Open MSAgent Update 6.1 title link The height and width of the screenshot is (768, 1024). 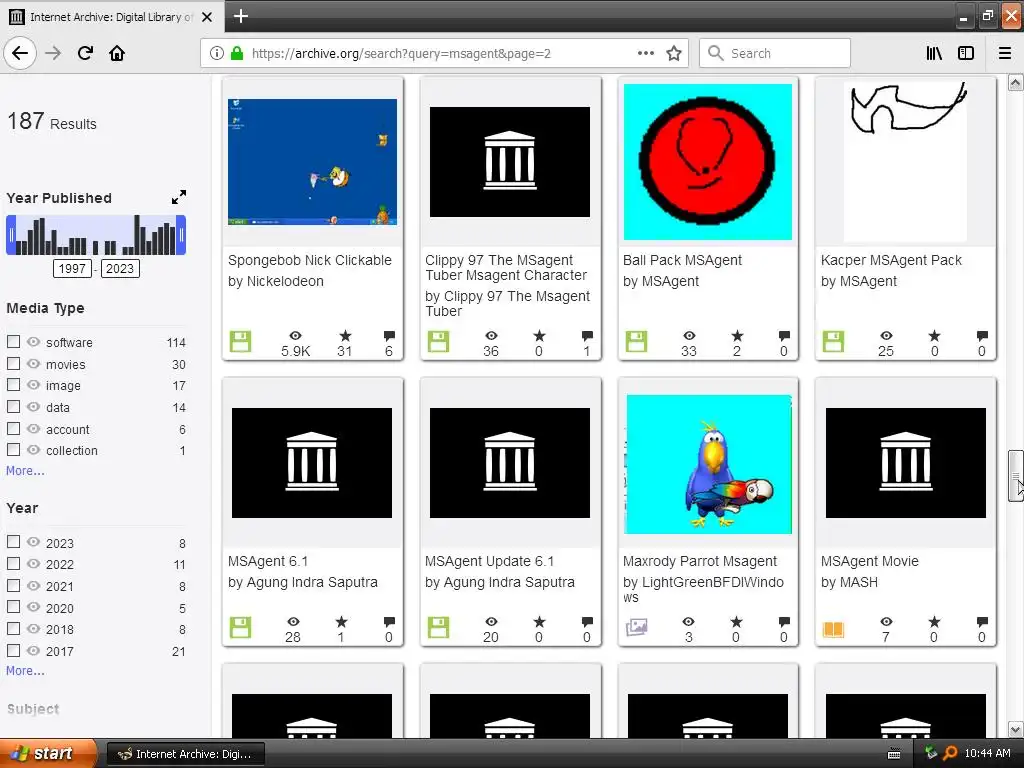pyautogui.click(x=490, y=561)
